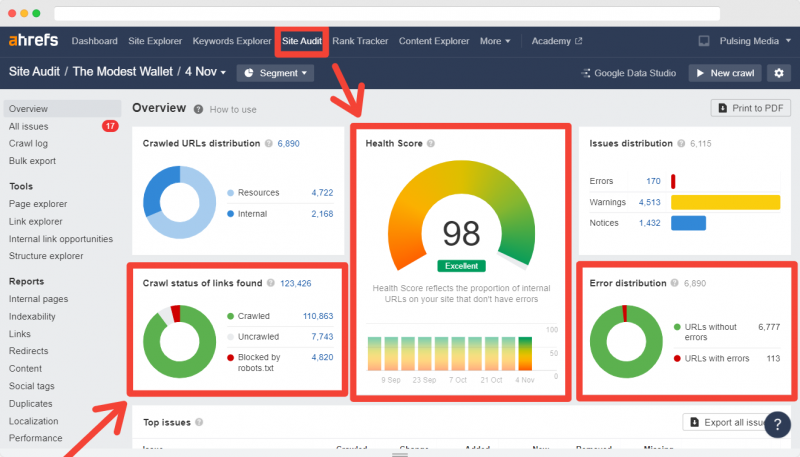This screenshot has height=457, width=800.
Task: Click the New crawl button
Action: click(725, 73)
